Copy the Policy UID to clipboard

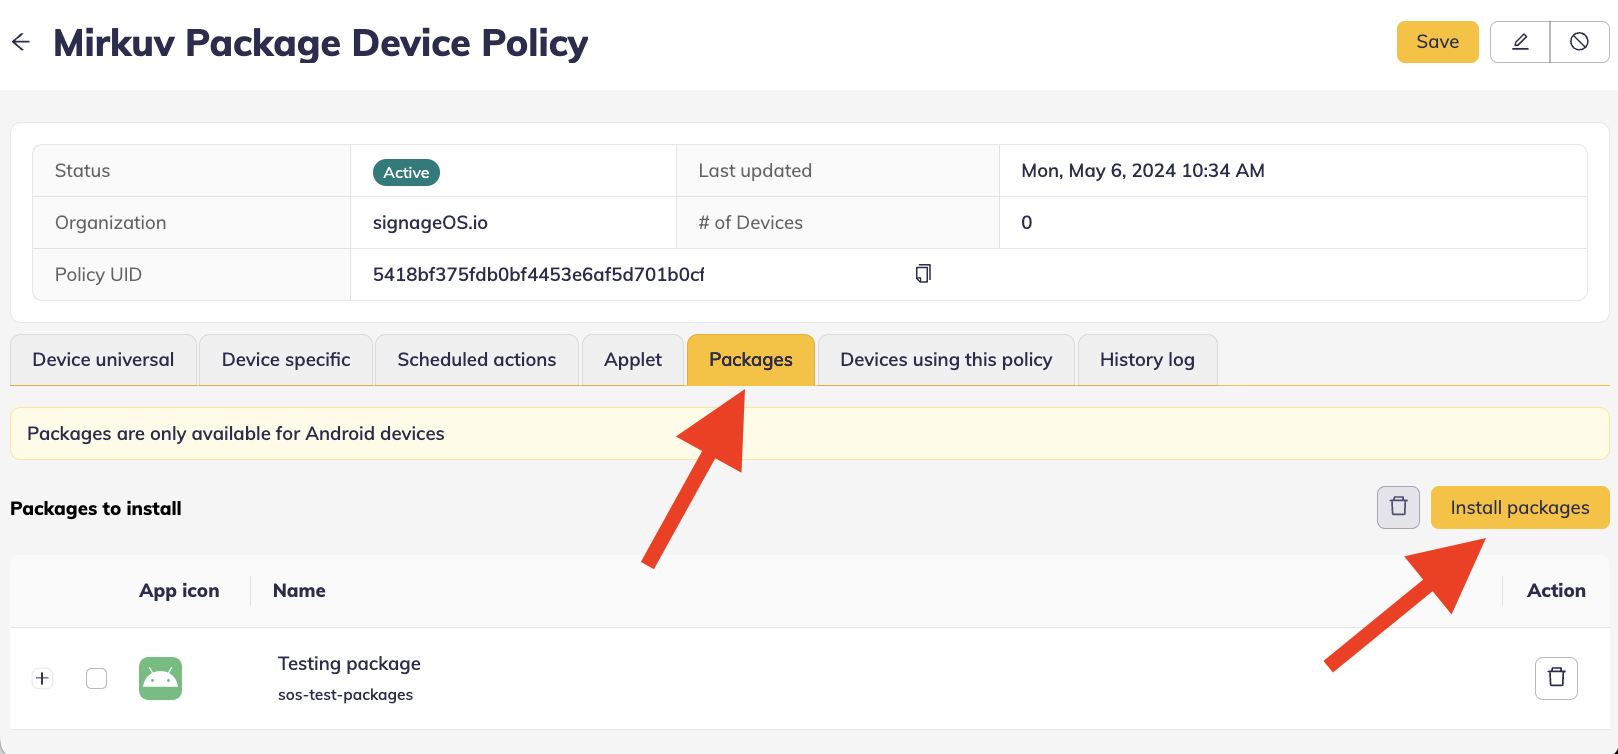923,274
